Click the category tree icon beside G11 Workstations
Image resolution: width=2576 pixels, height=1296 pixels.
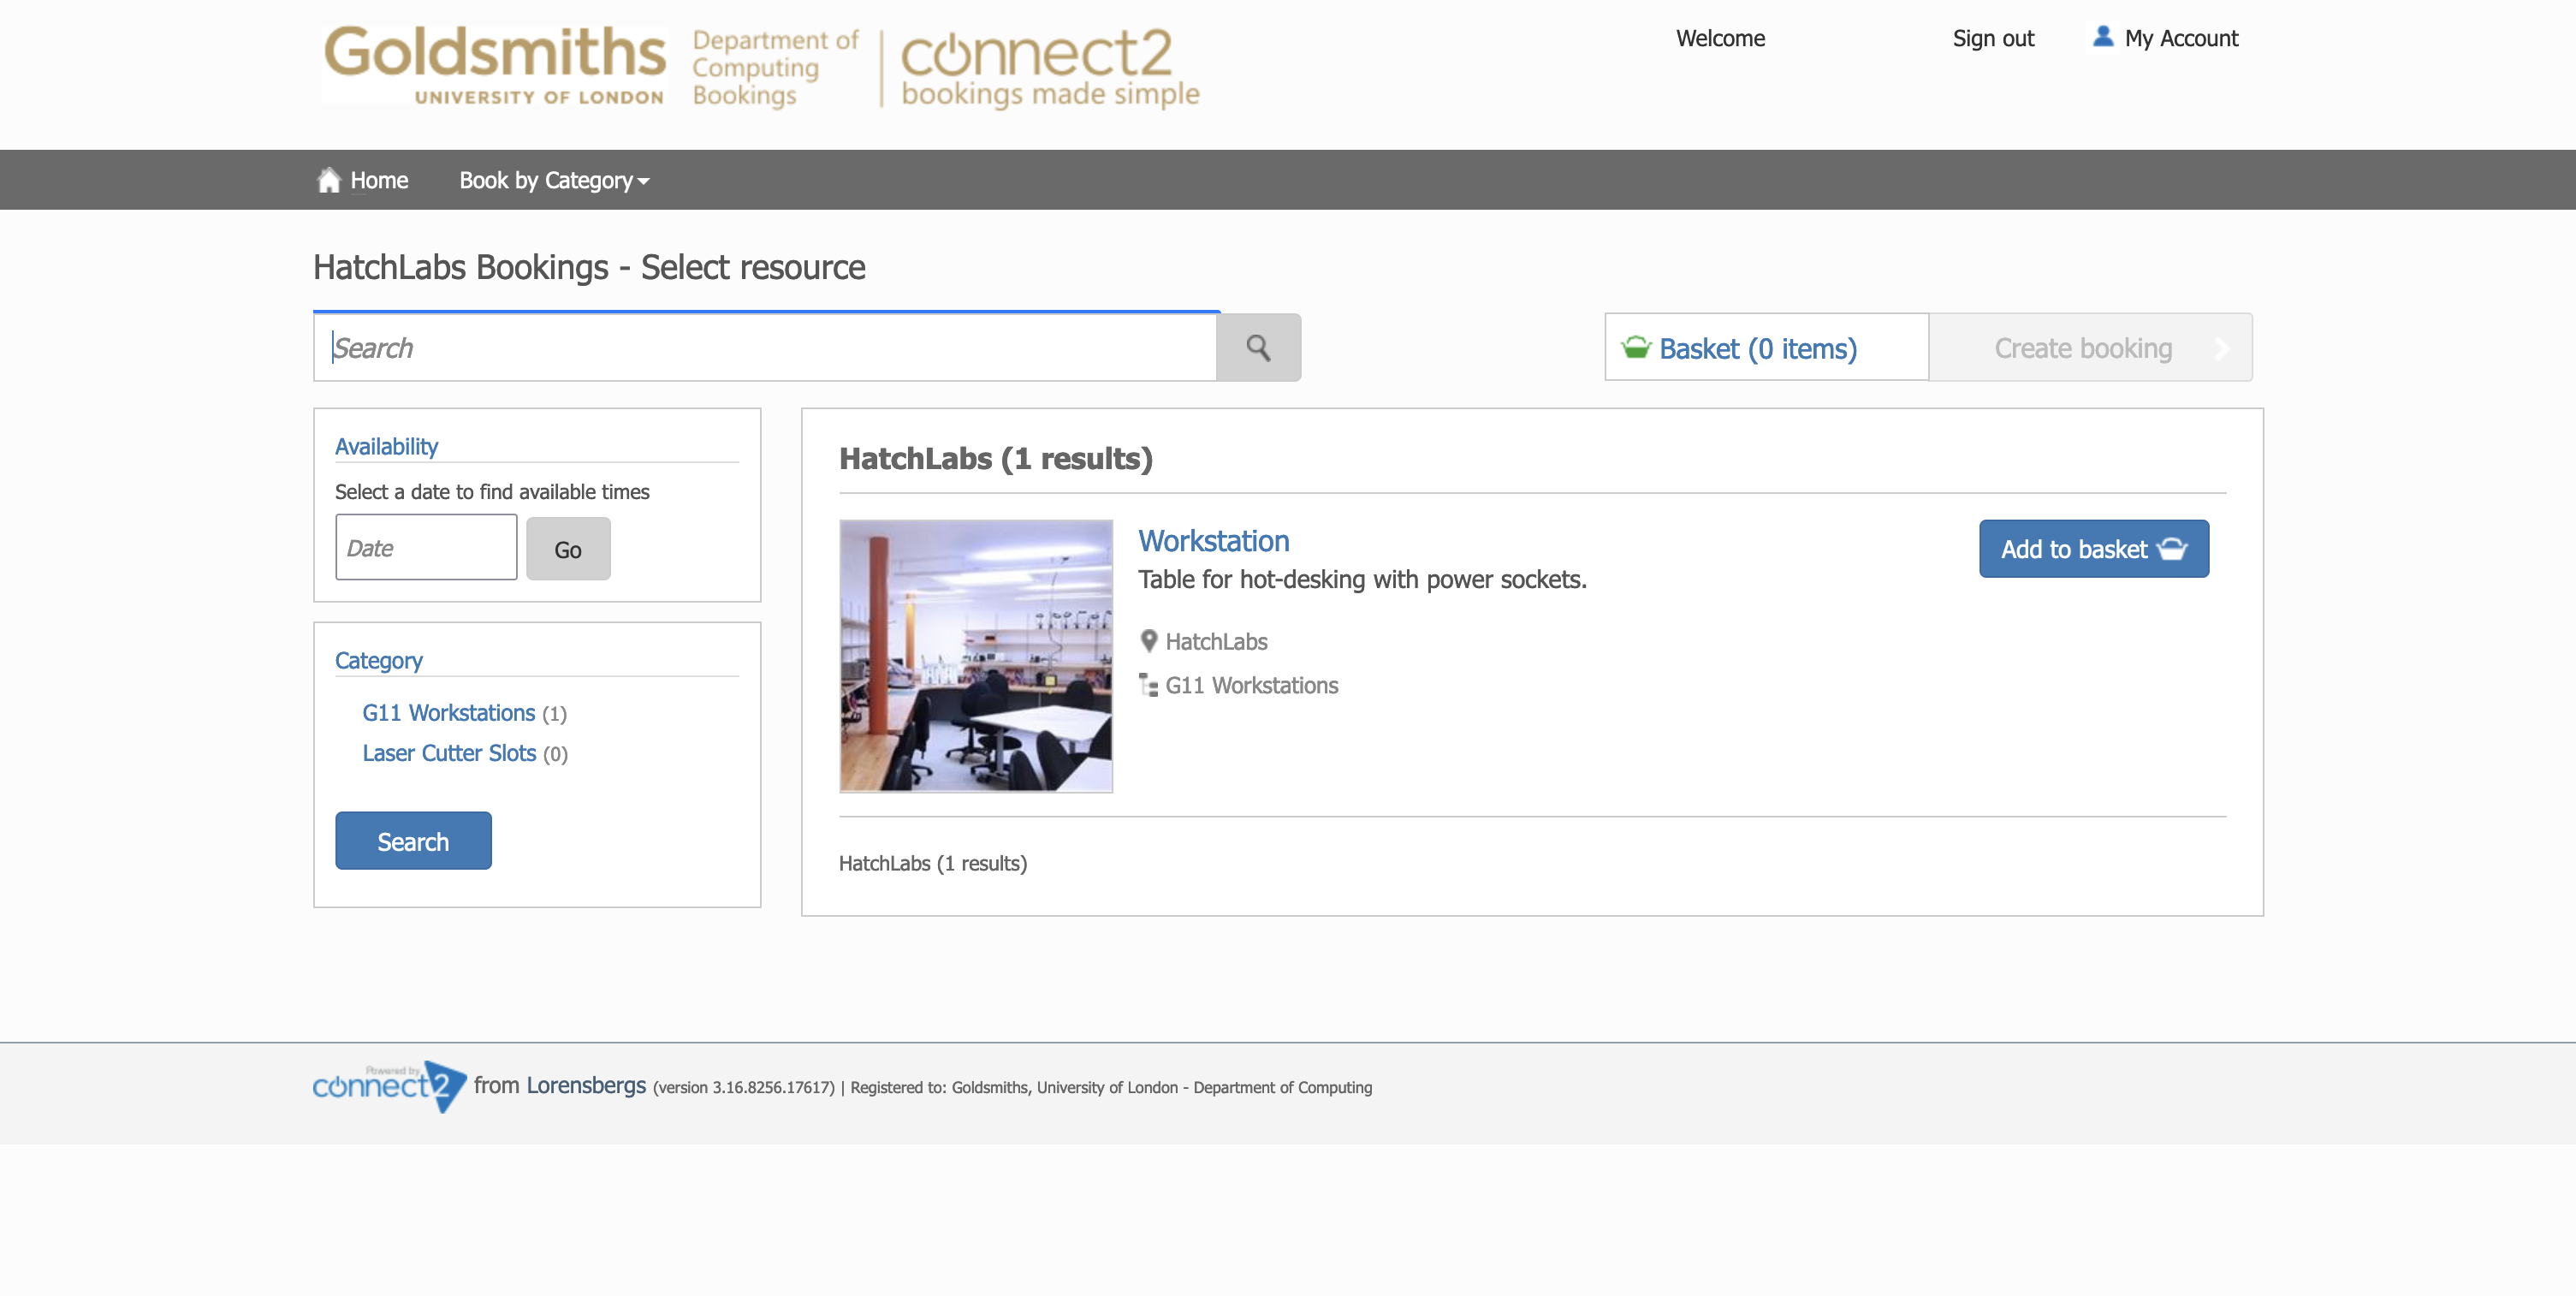coord(1149,685)
